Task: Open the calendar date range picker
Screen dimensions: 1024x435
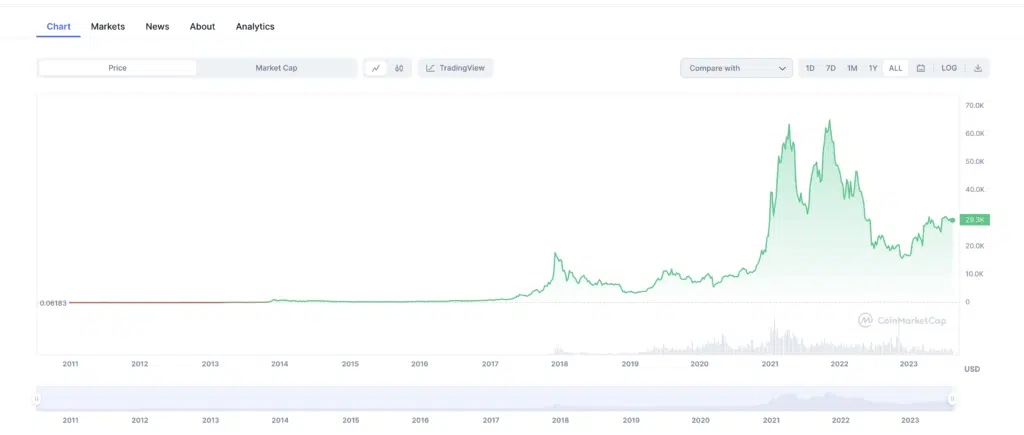Action: click(x=920, y=68)
